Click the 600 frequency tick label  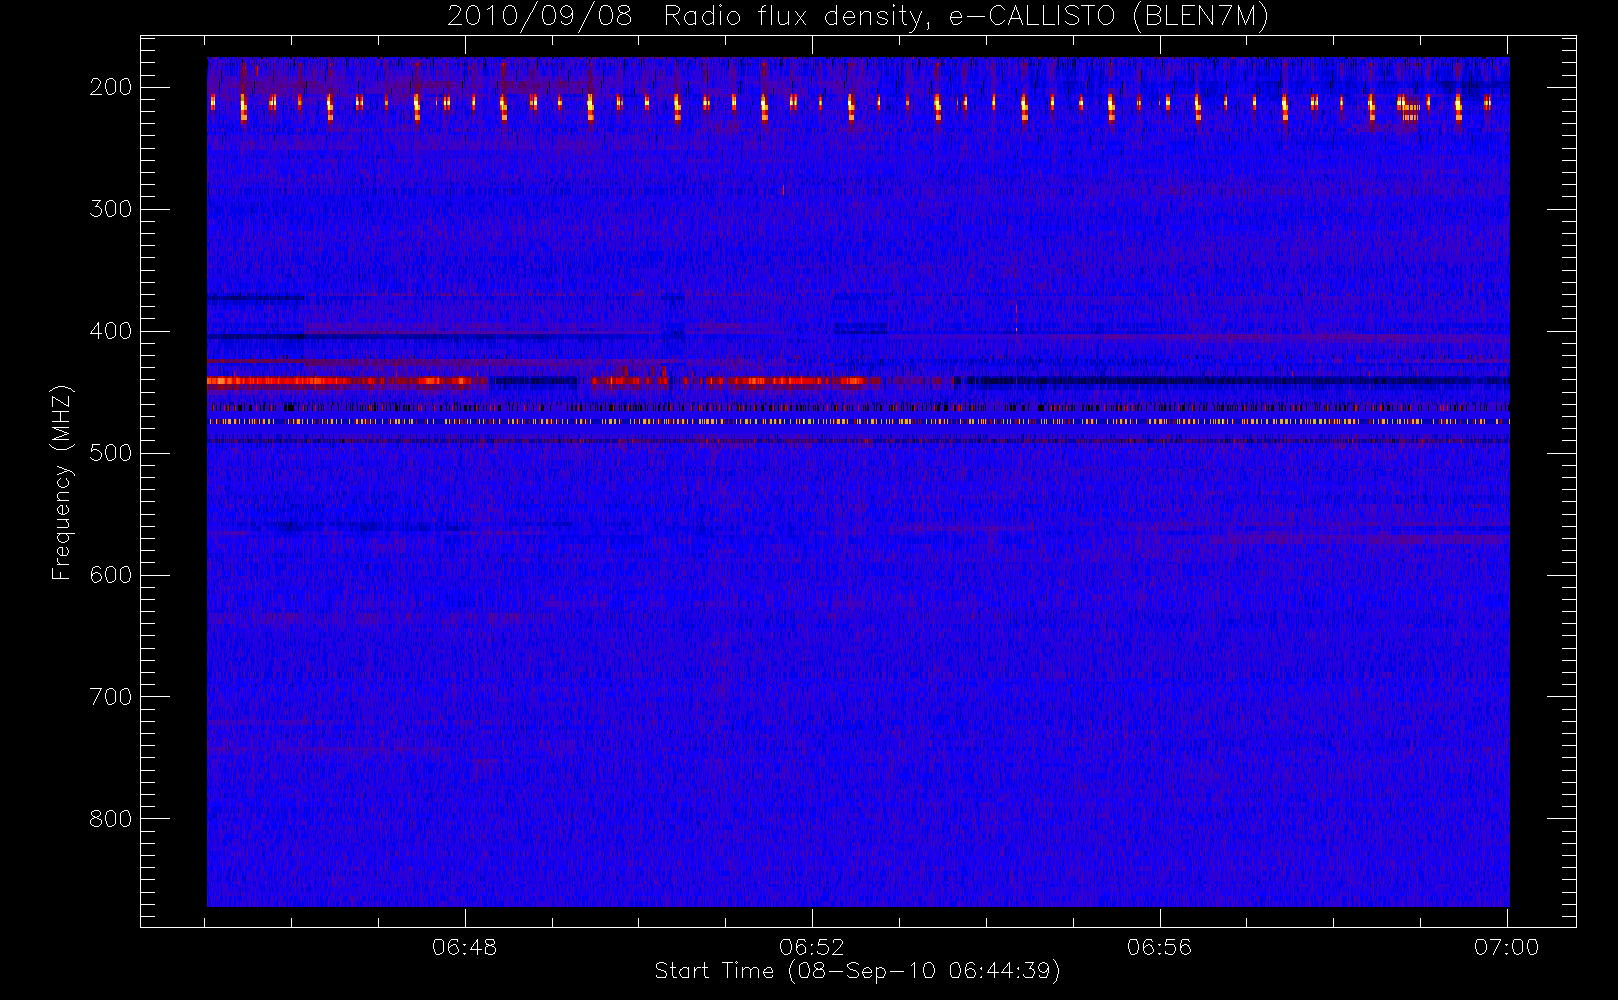(110, 575)
